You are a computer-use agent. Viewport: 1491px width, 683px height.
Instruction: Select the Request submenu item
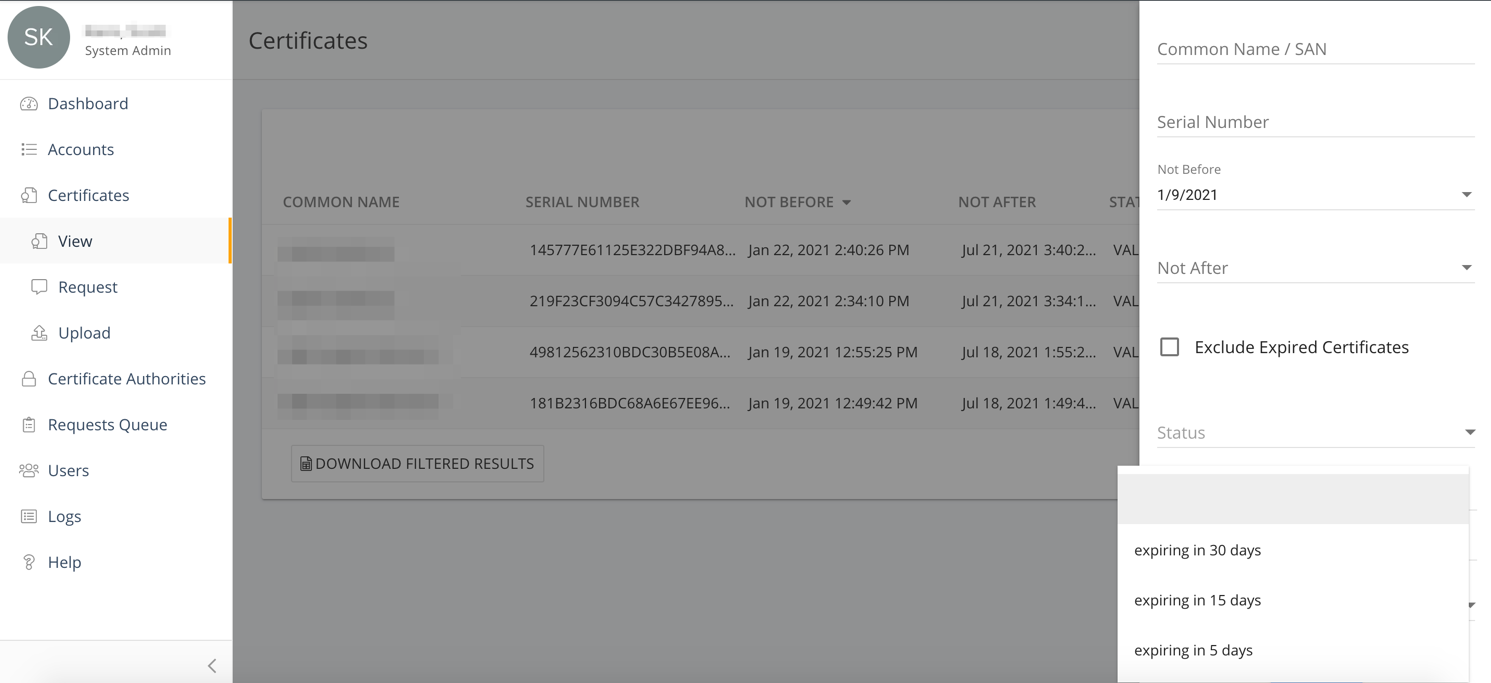[88, 287]
